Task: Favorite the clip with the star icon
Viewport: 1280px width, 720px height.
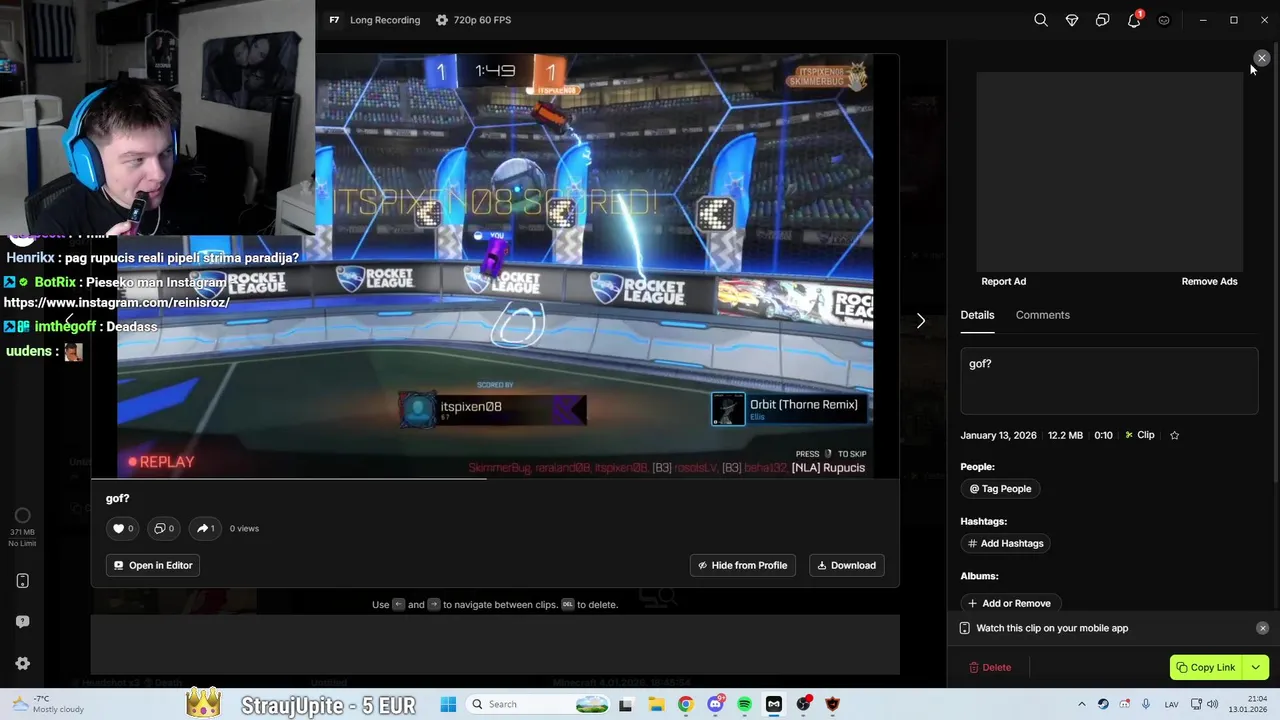Action: [1175, 435]
